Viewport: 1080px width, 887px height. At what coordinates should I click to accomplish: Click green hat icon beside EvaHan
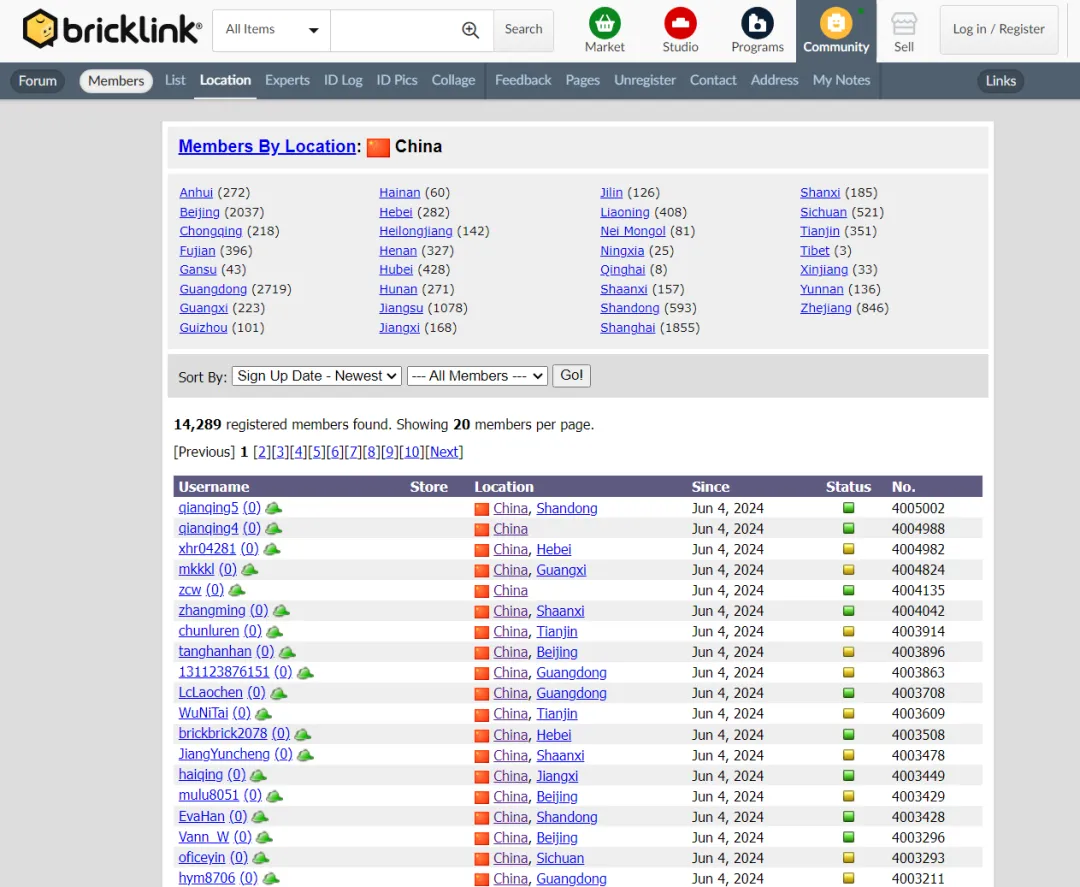(260, 817)
